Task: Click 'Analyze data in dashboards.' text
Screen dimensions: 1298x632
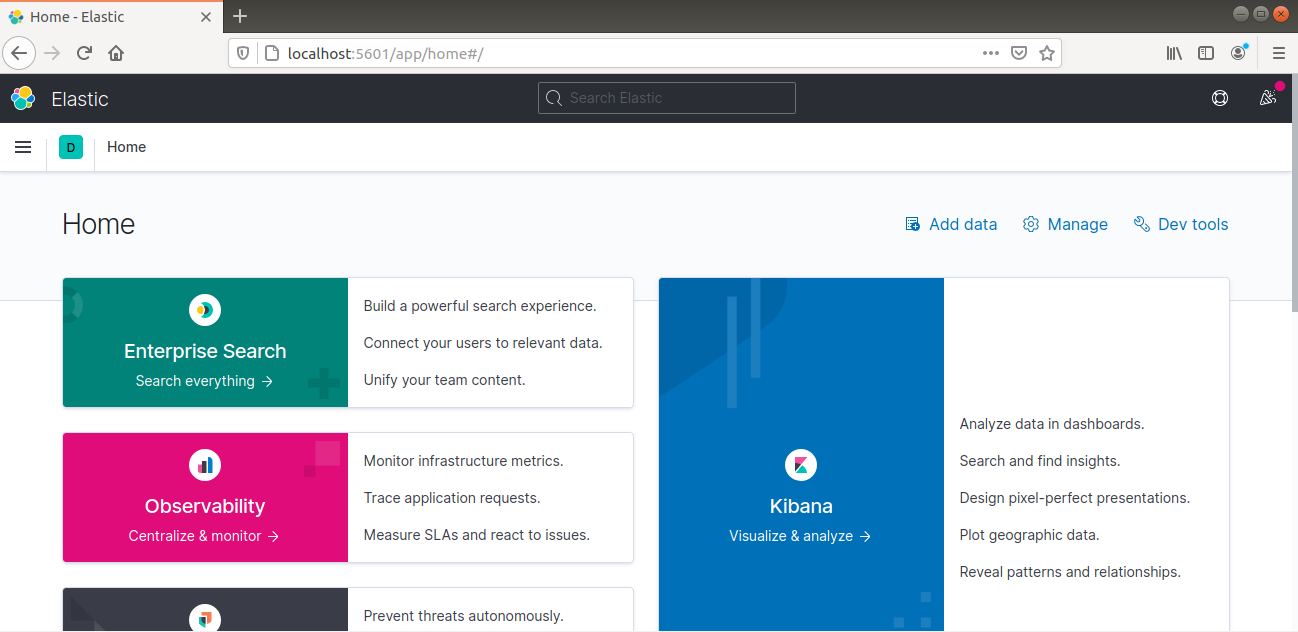Action: click(x=1052, y=424)
